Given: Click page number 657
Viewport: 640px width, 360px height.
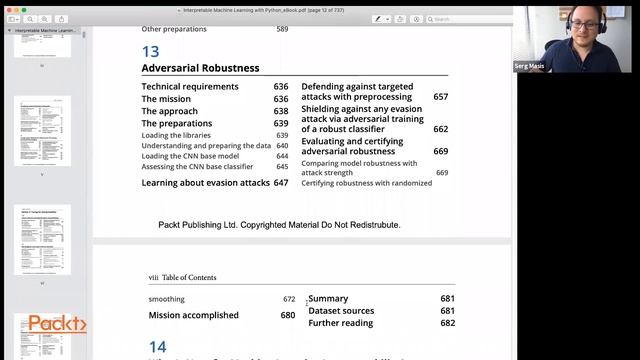Looking at the screenshot, I should pyautogui.click(x=441, y=97).
